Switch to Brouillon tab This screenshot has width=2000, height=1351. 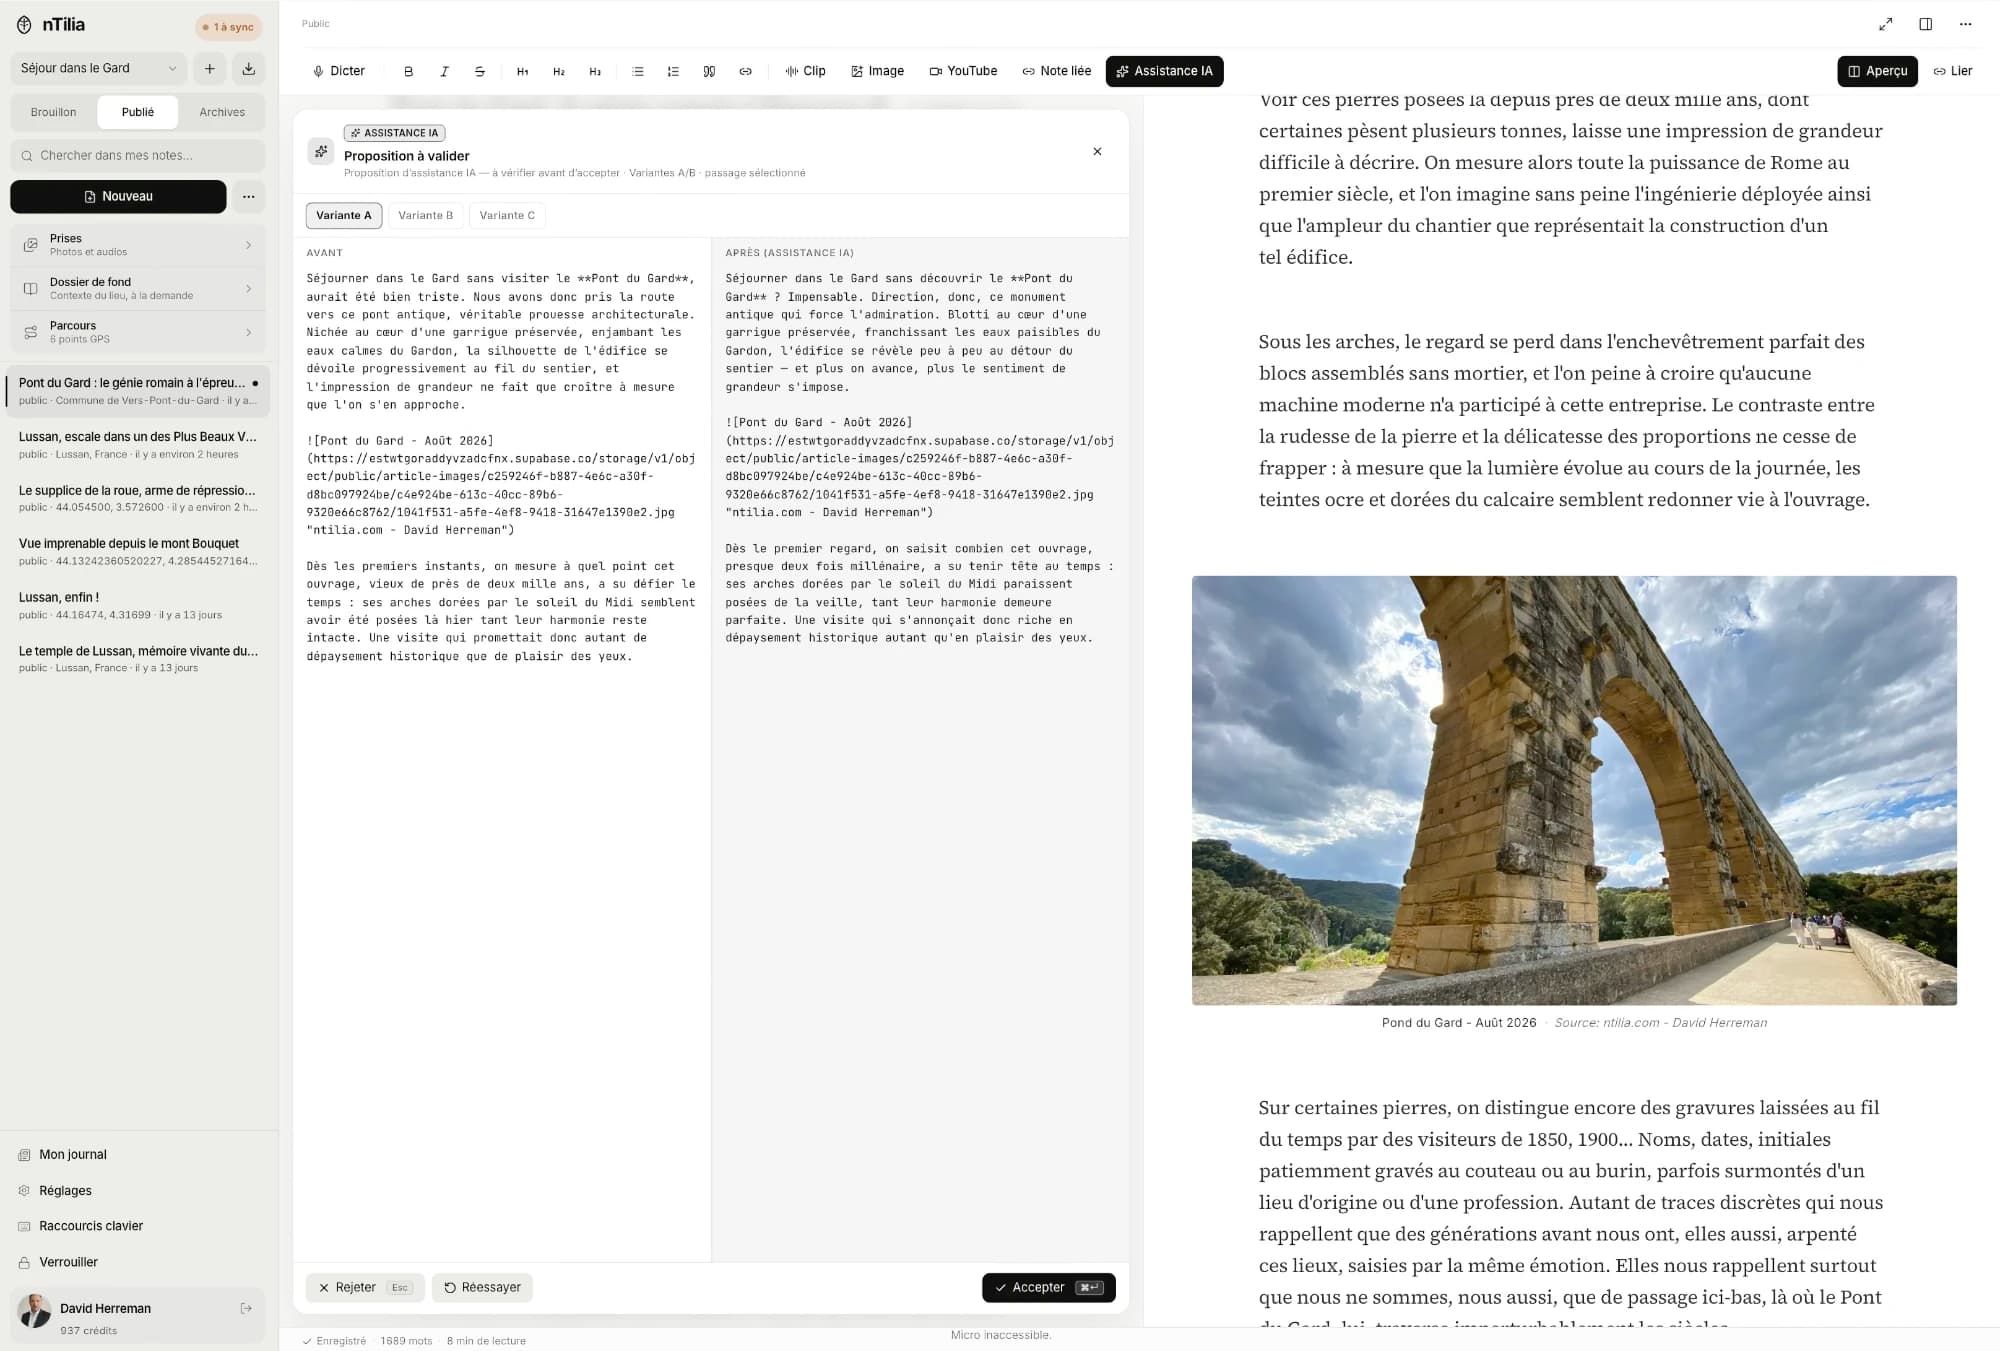54,112
